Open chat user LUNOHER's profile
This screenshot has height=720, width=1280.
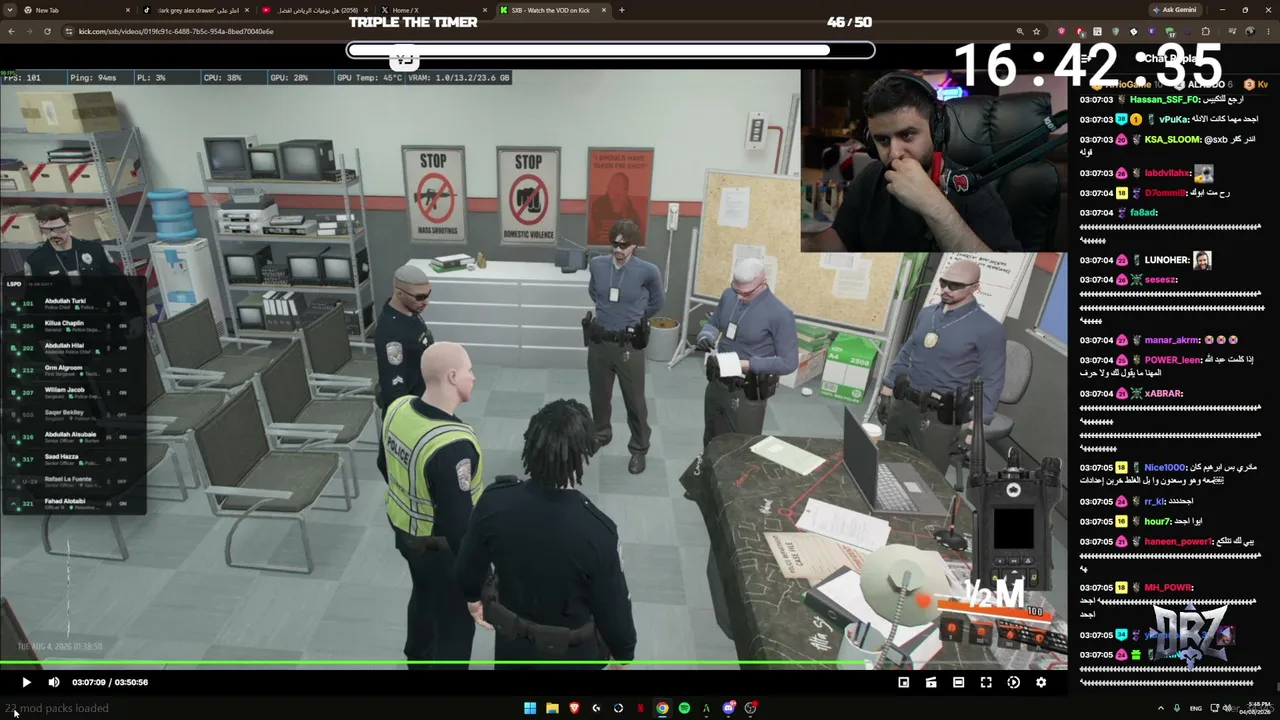pos(1166,260)
